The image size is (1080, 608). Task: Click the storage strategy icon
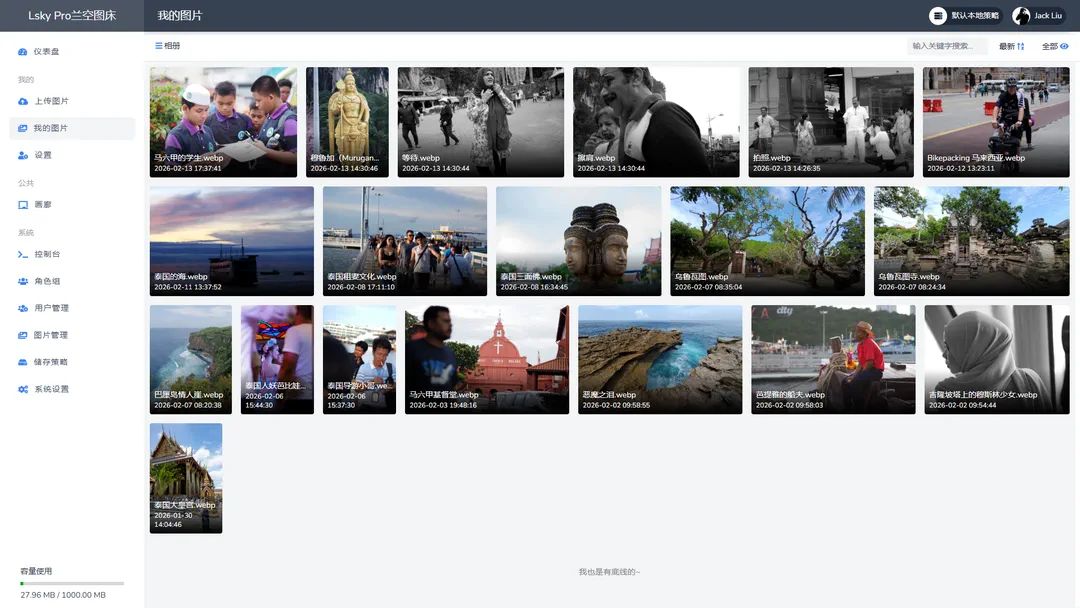23,362
